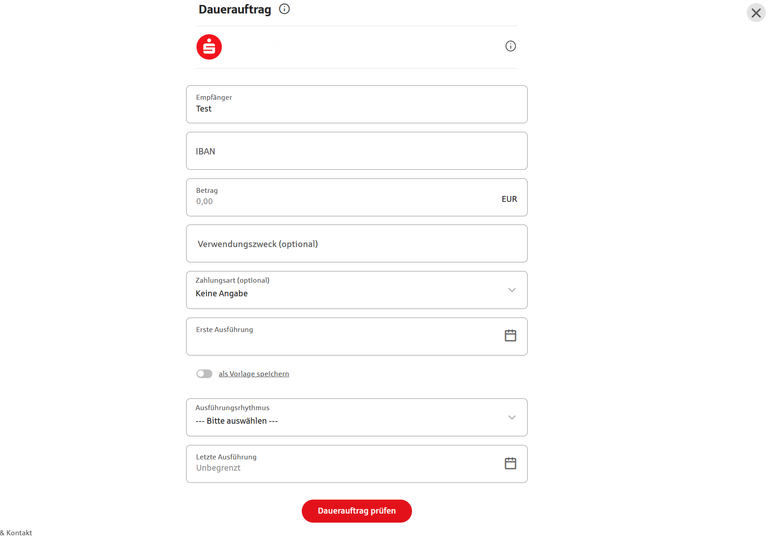Click the red Sparkasse logo icon
This screenshot has height=542, width=768.
tap(209, 47)
